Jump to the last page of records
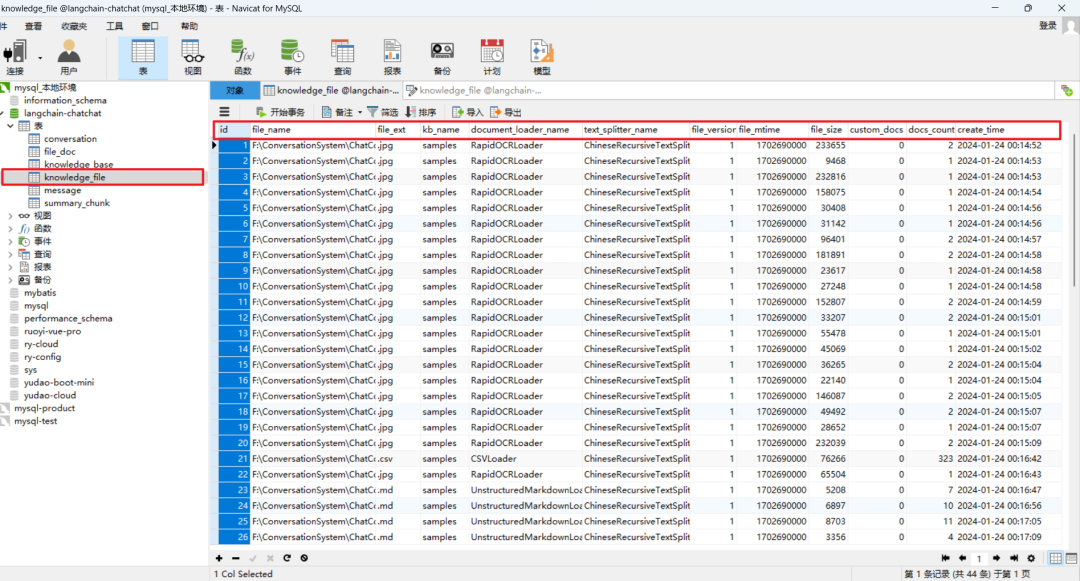Image resolution: width=1080 pixels, height=581 pixels. tap(1014, 558)
